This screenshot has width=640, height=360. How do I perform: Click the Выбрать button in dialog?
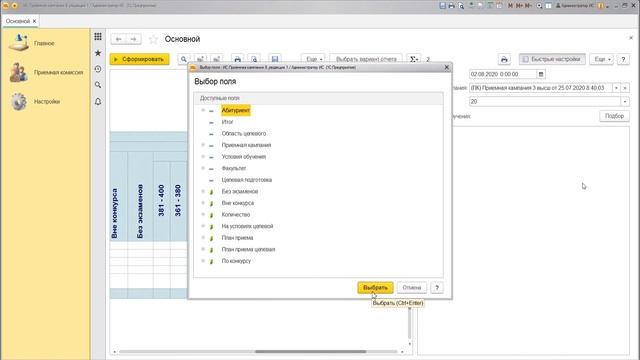tap(375, 287)
